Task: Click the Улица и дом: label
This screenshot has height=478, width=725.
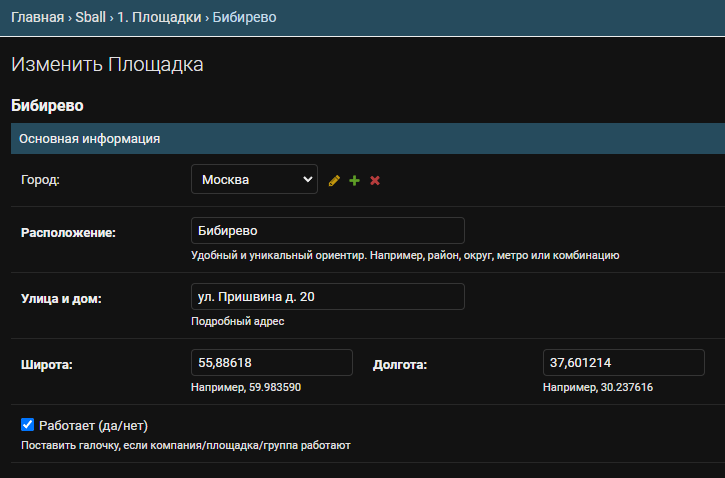Action: click(x=61, y=299)
